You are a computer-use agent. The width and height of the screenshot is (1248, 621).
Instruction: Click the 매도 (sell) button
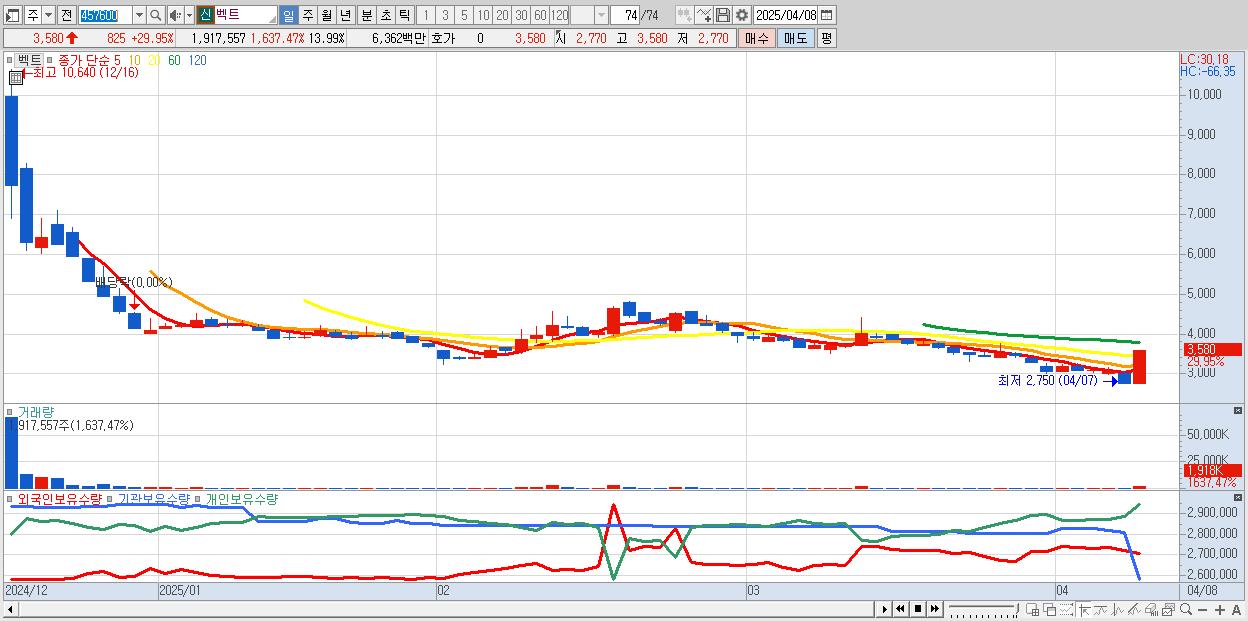(795, 38)
